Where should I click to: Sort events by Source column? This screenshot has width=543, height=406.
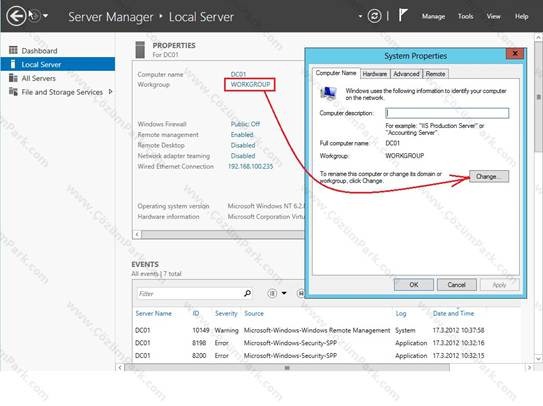pos(254,314)
